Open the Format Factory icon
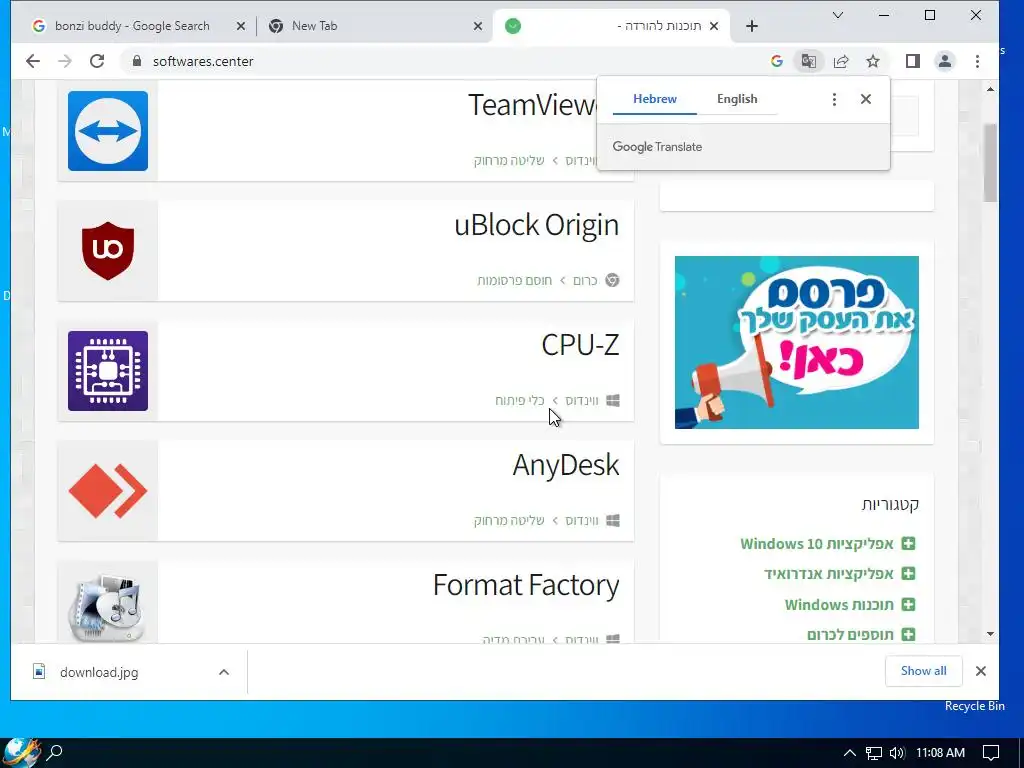This screenshot has height=768, width=1024. [108, 607]
